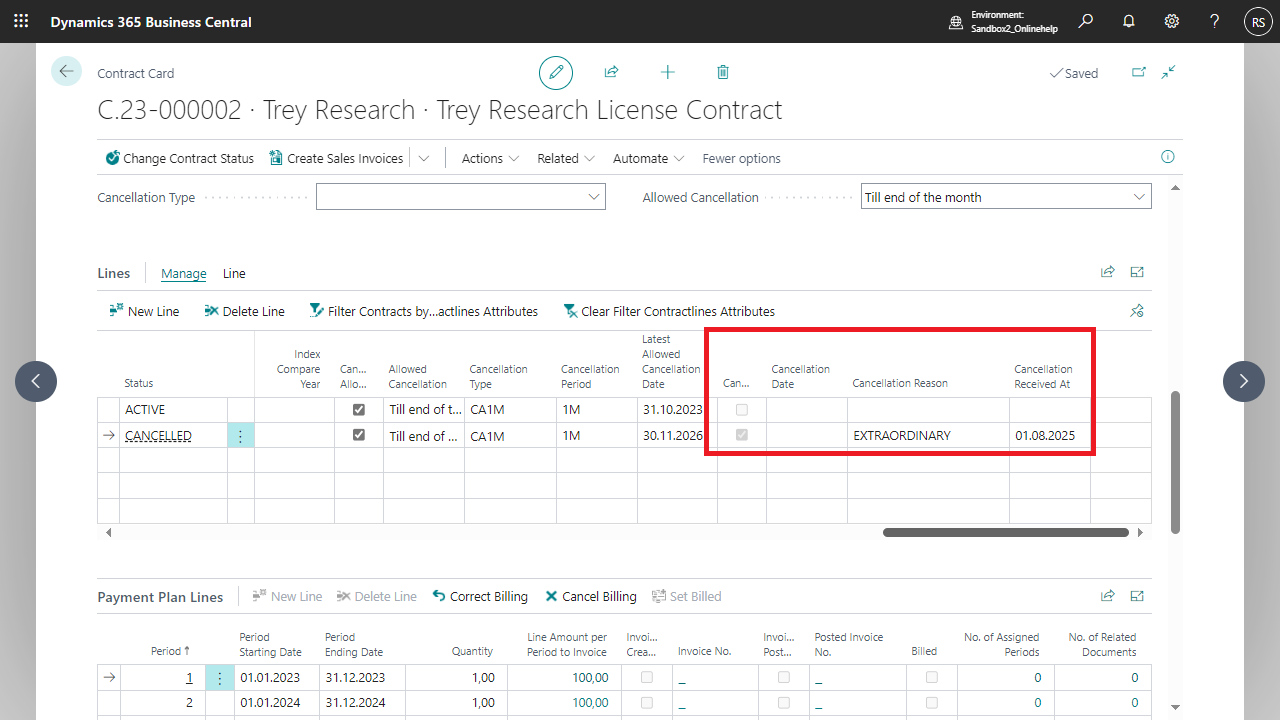Click Change Contract Status
This screenshot has height=720, width=1280.
[x=180, y=158]
